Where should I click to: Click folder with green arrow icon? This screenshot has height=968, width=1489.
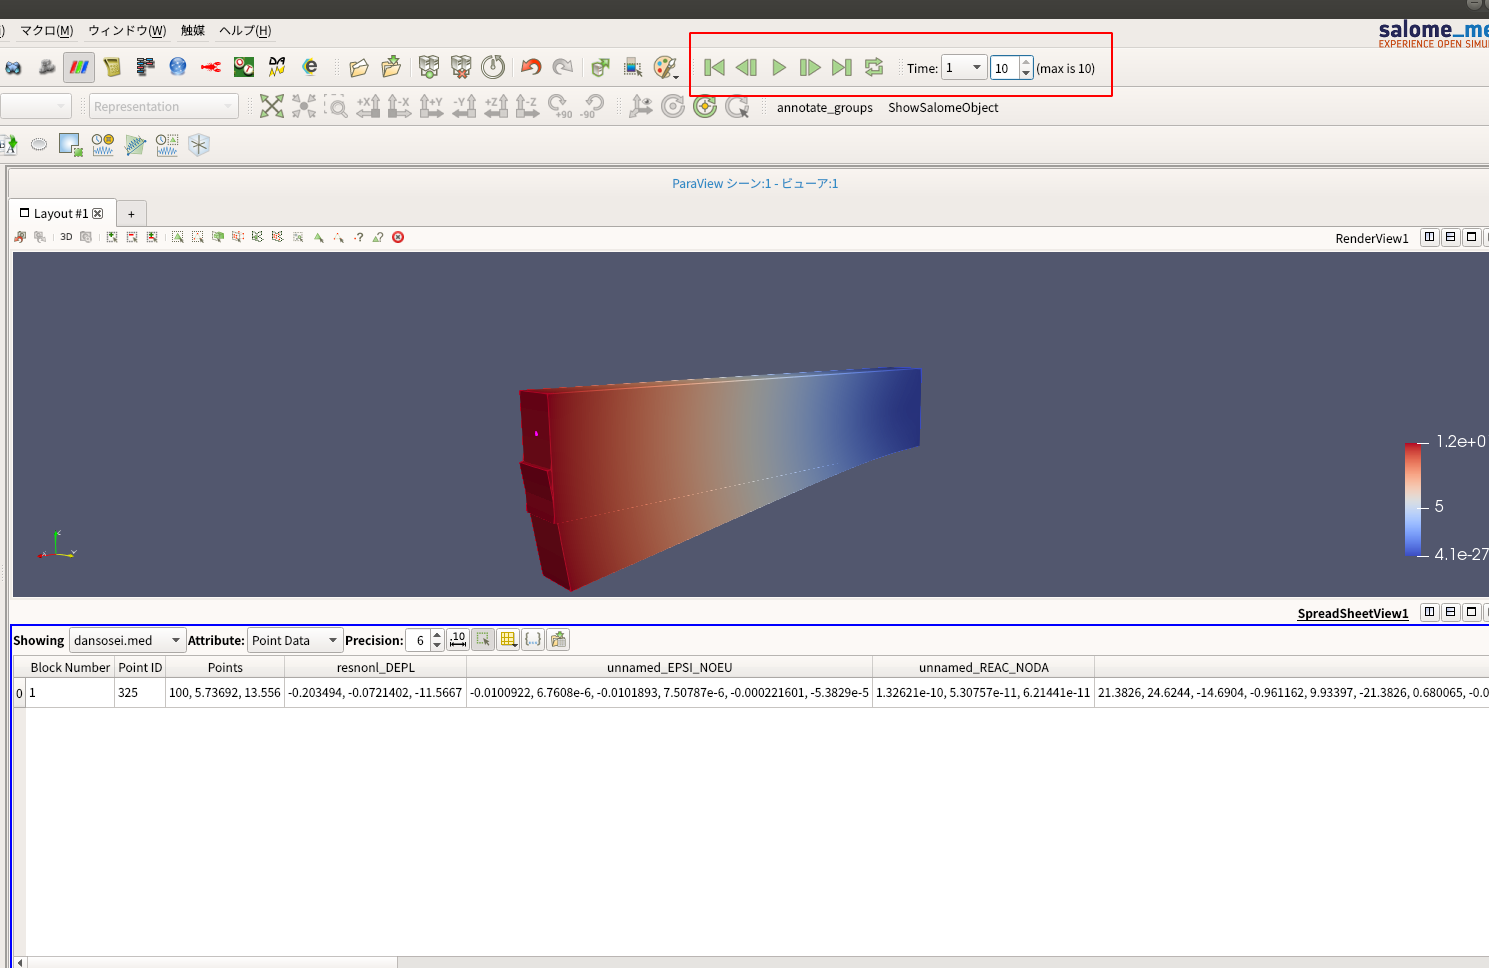[x=391, y=67]
